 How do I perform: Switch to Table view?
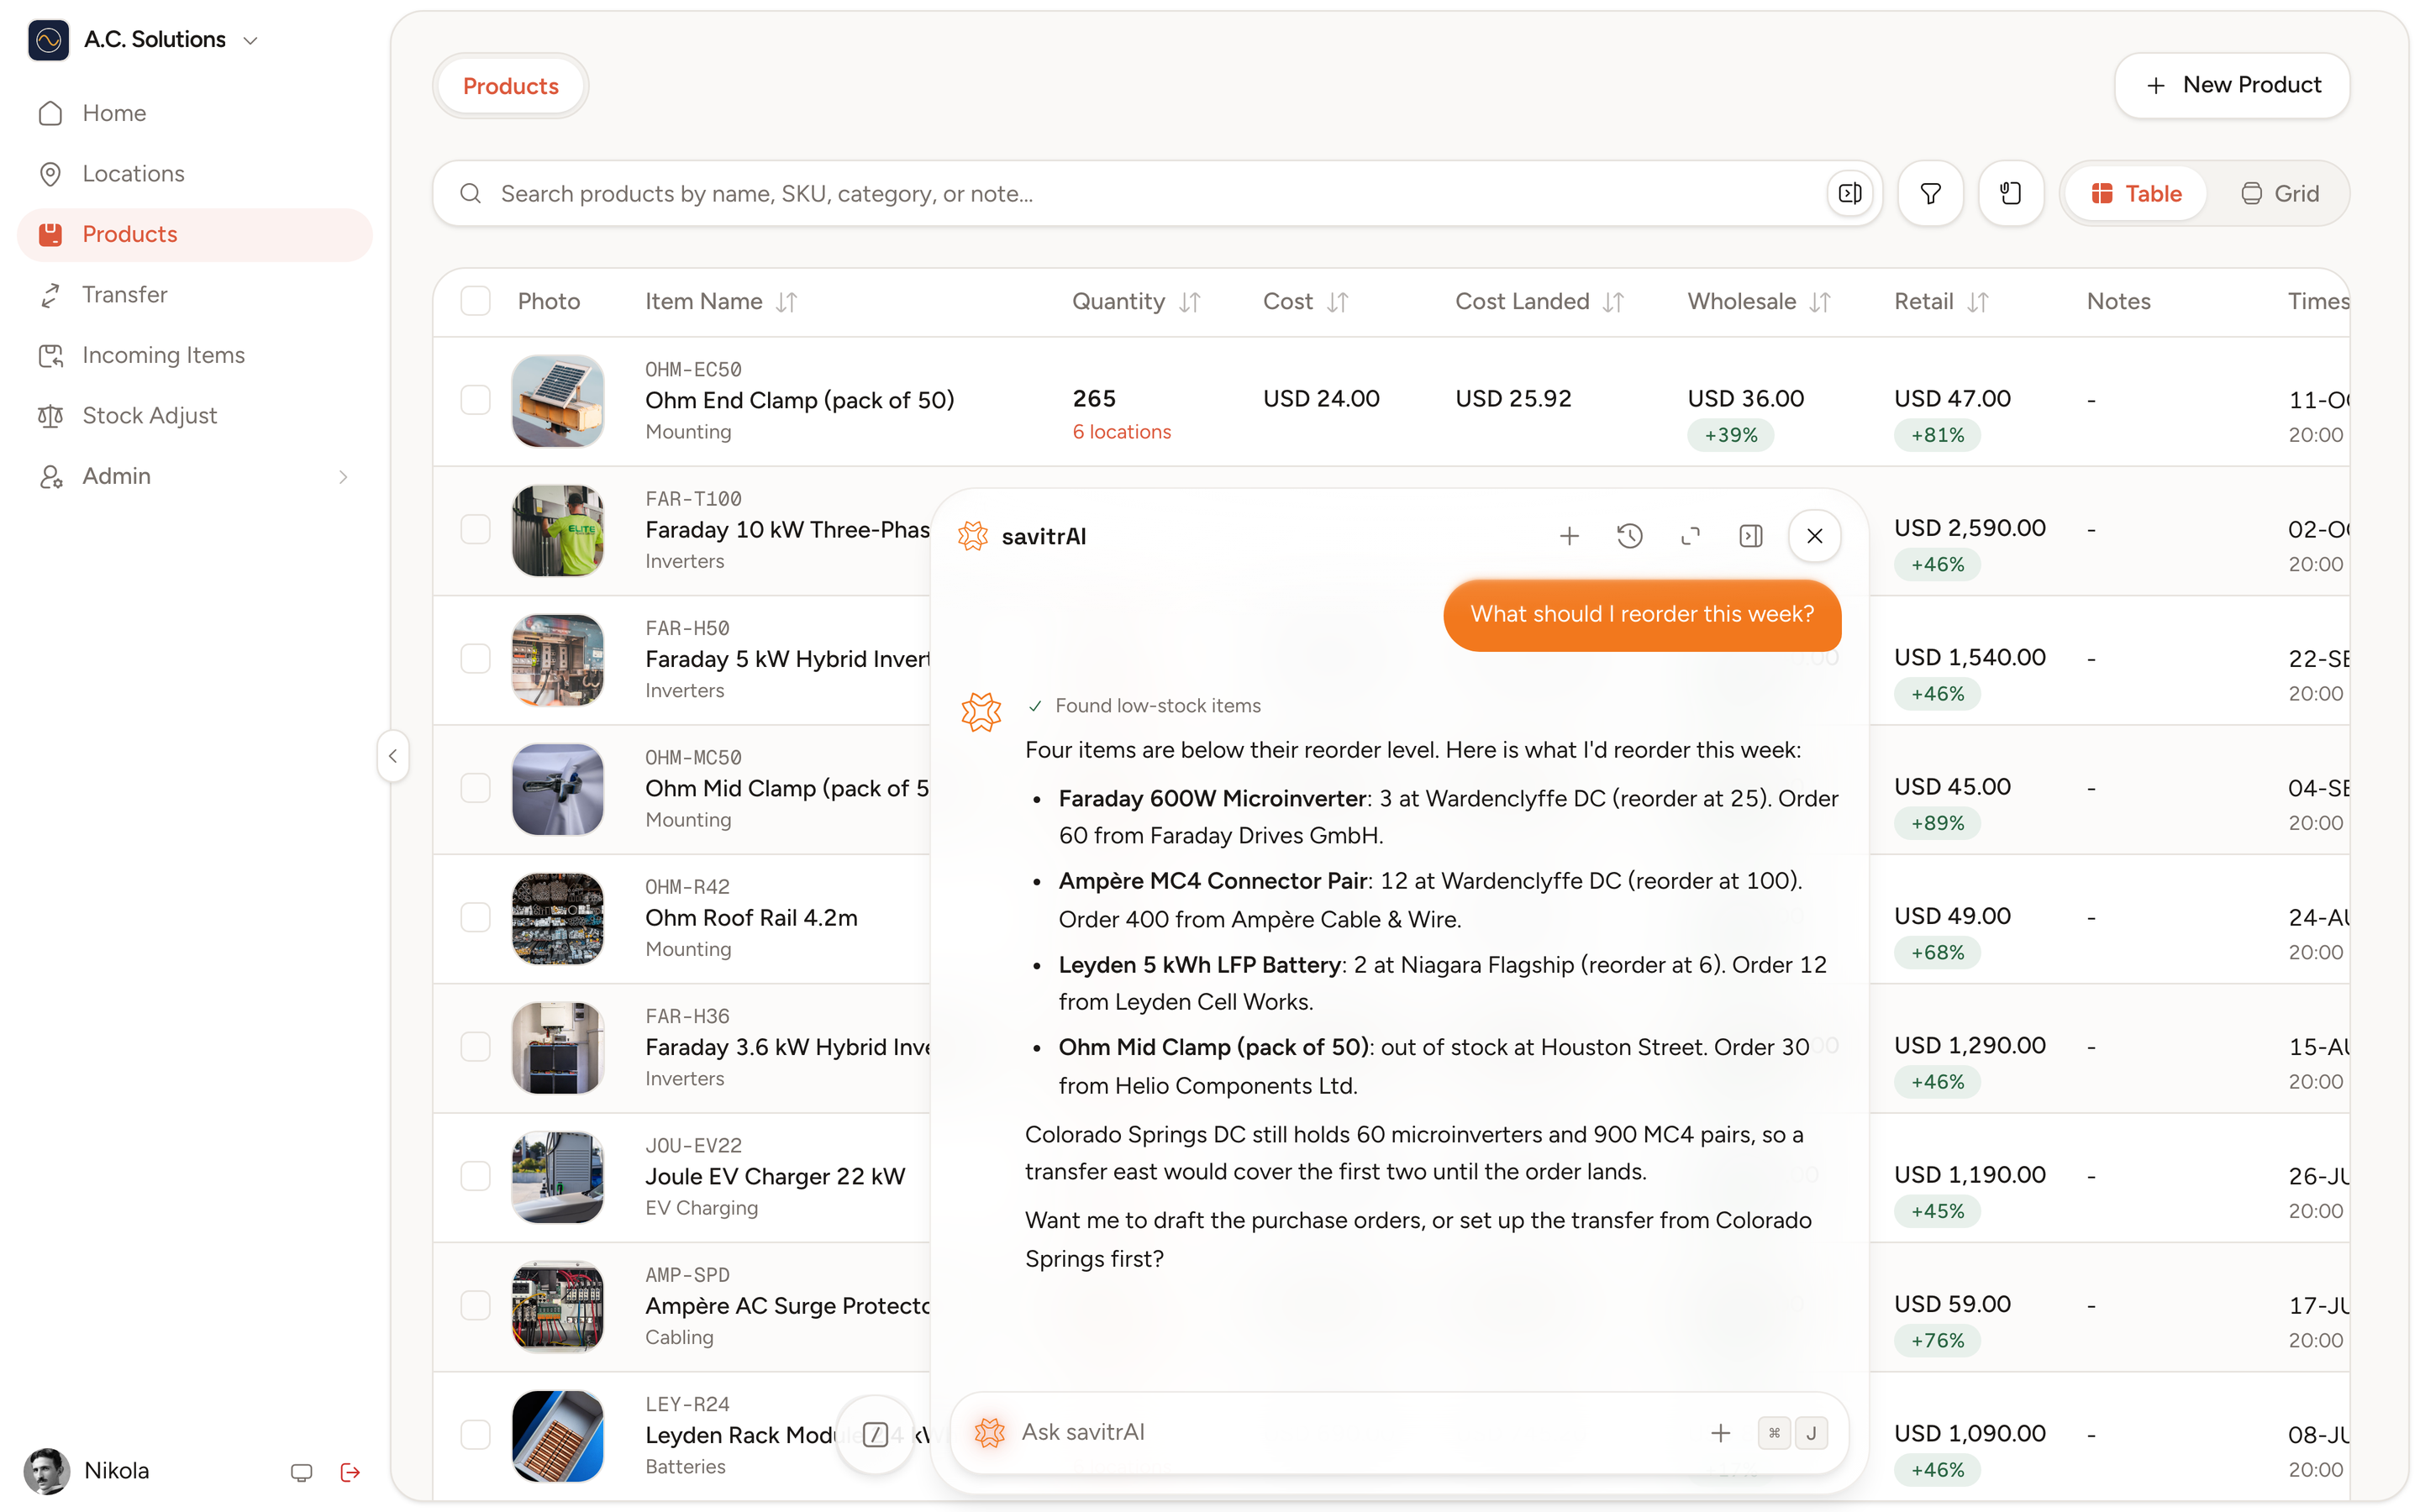click(2136, 193)
